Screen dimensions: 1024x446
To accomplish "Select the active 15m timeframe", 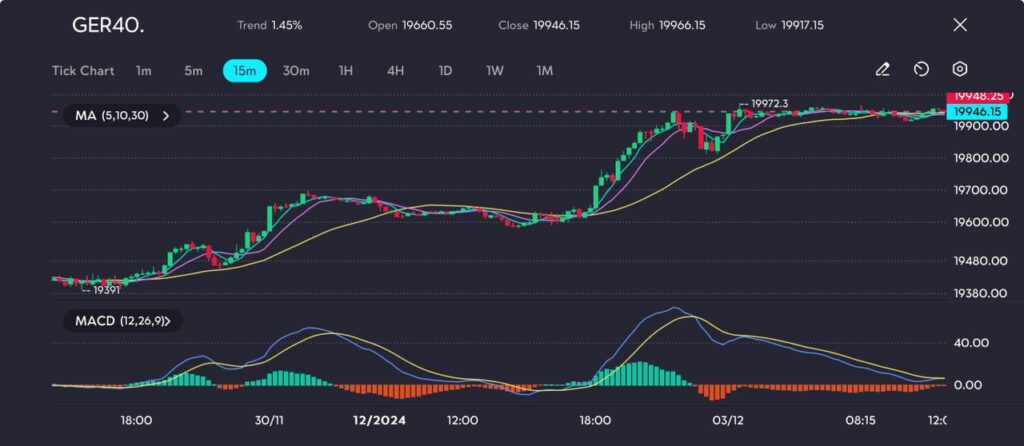I will pos(244,71).
